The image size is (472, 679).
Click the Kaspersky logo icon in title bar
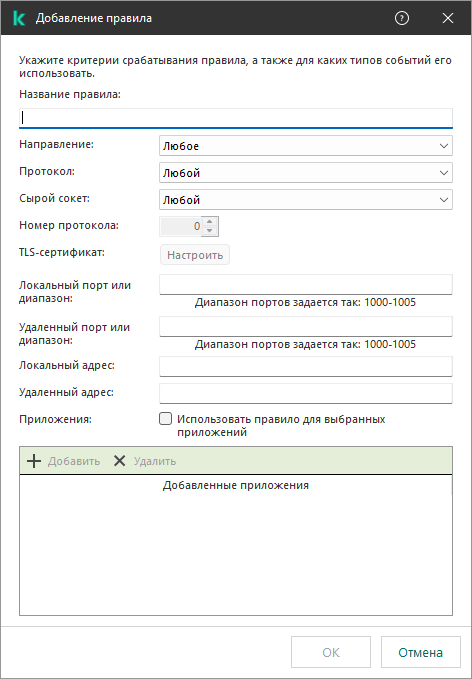tap(19, 18)
